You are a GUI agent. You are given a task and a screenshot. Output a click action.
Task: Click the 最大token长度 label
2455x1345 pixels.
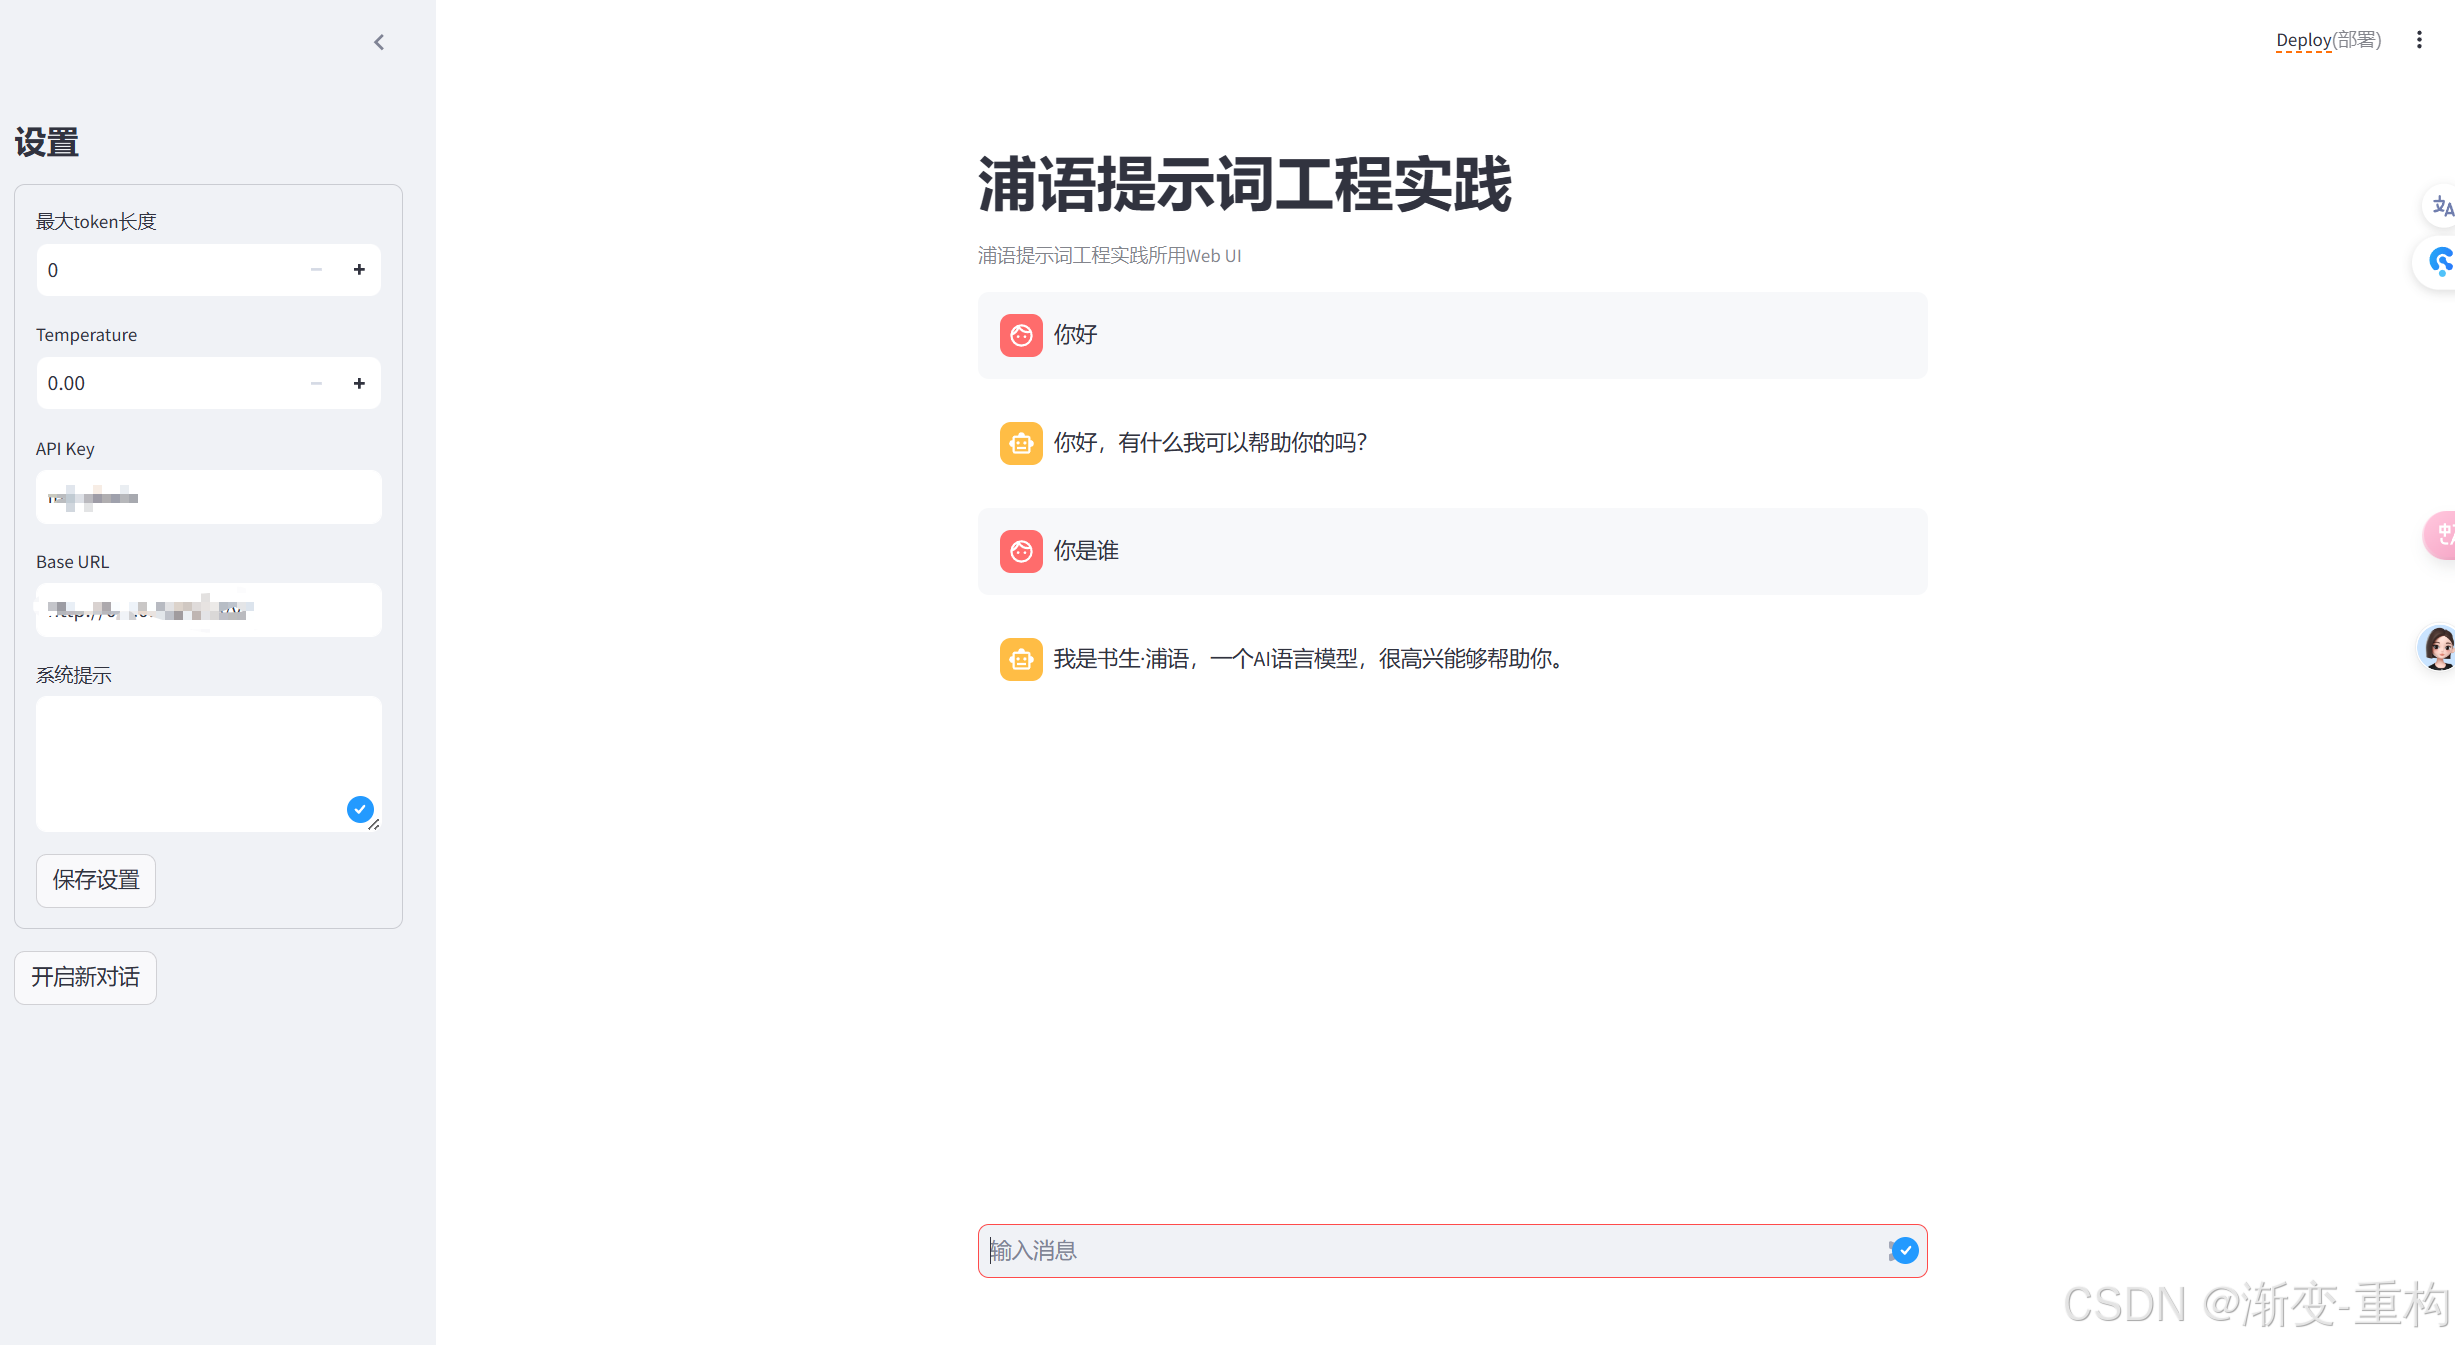click(97, 222)
